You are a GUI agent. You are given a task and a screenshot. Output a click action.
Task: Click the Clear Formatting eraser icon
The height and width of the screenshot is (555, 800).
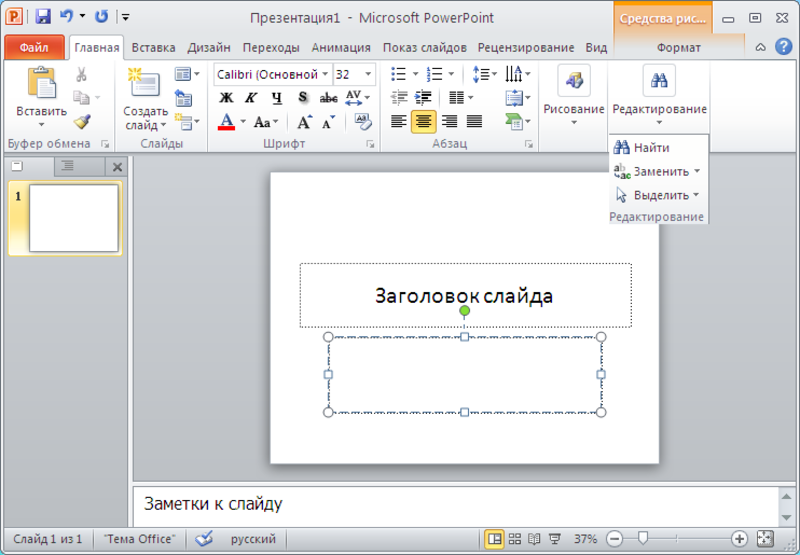(x=362, y=122)
